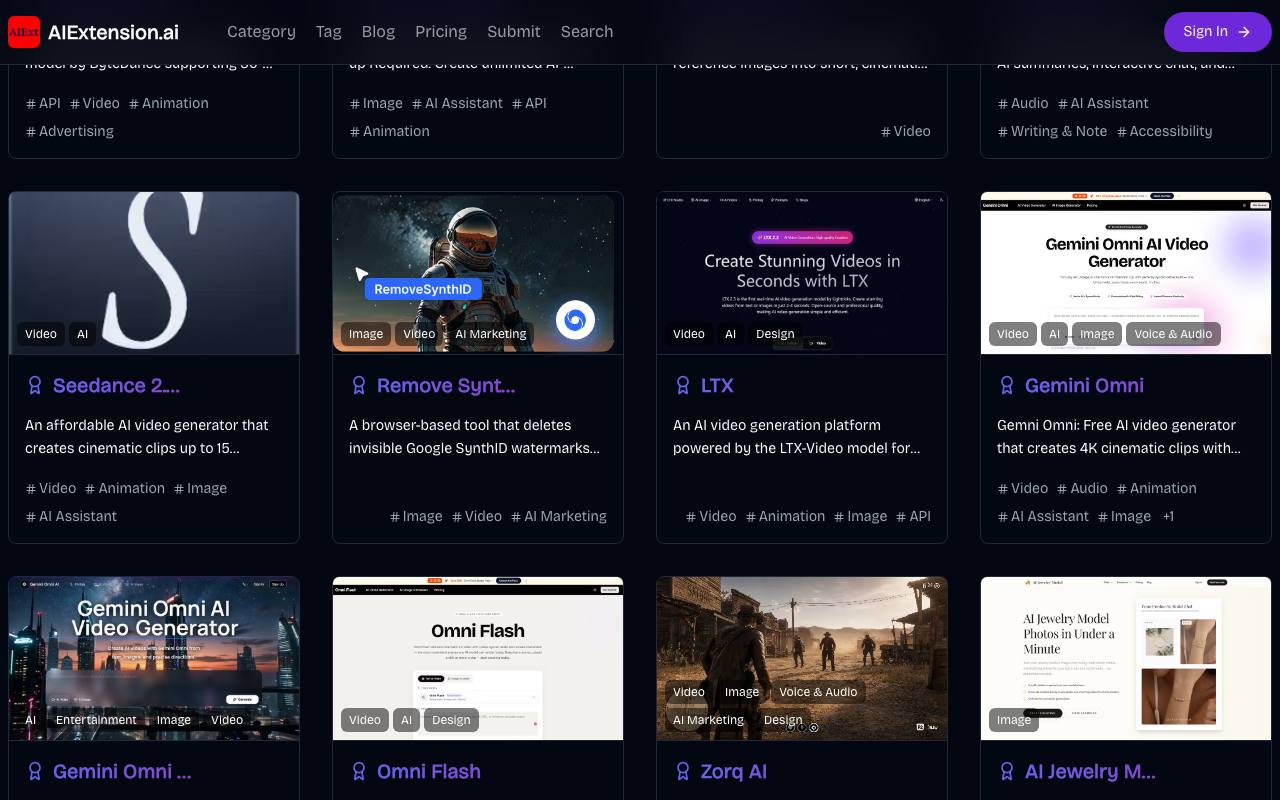Click the award icon beside Zorq AI title
Image resolution: width=1280 pixels, height=800 pixels.
(683, 771)
